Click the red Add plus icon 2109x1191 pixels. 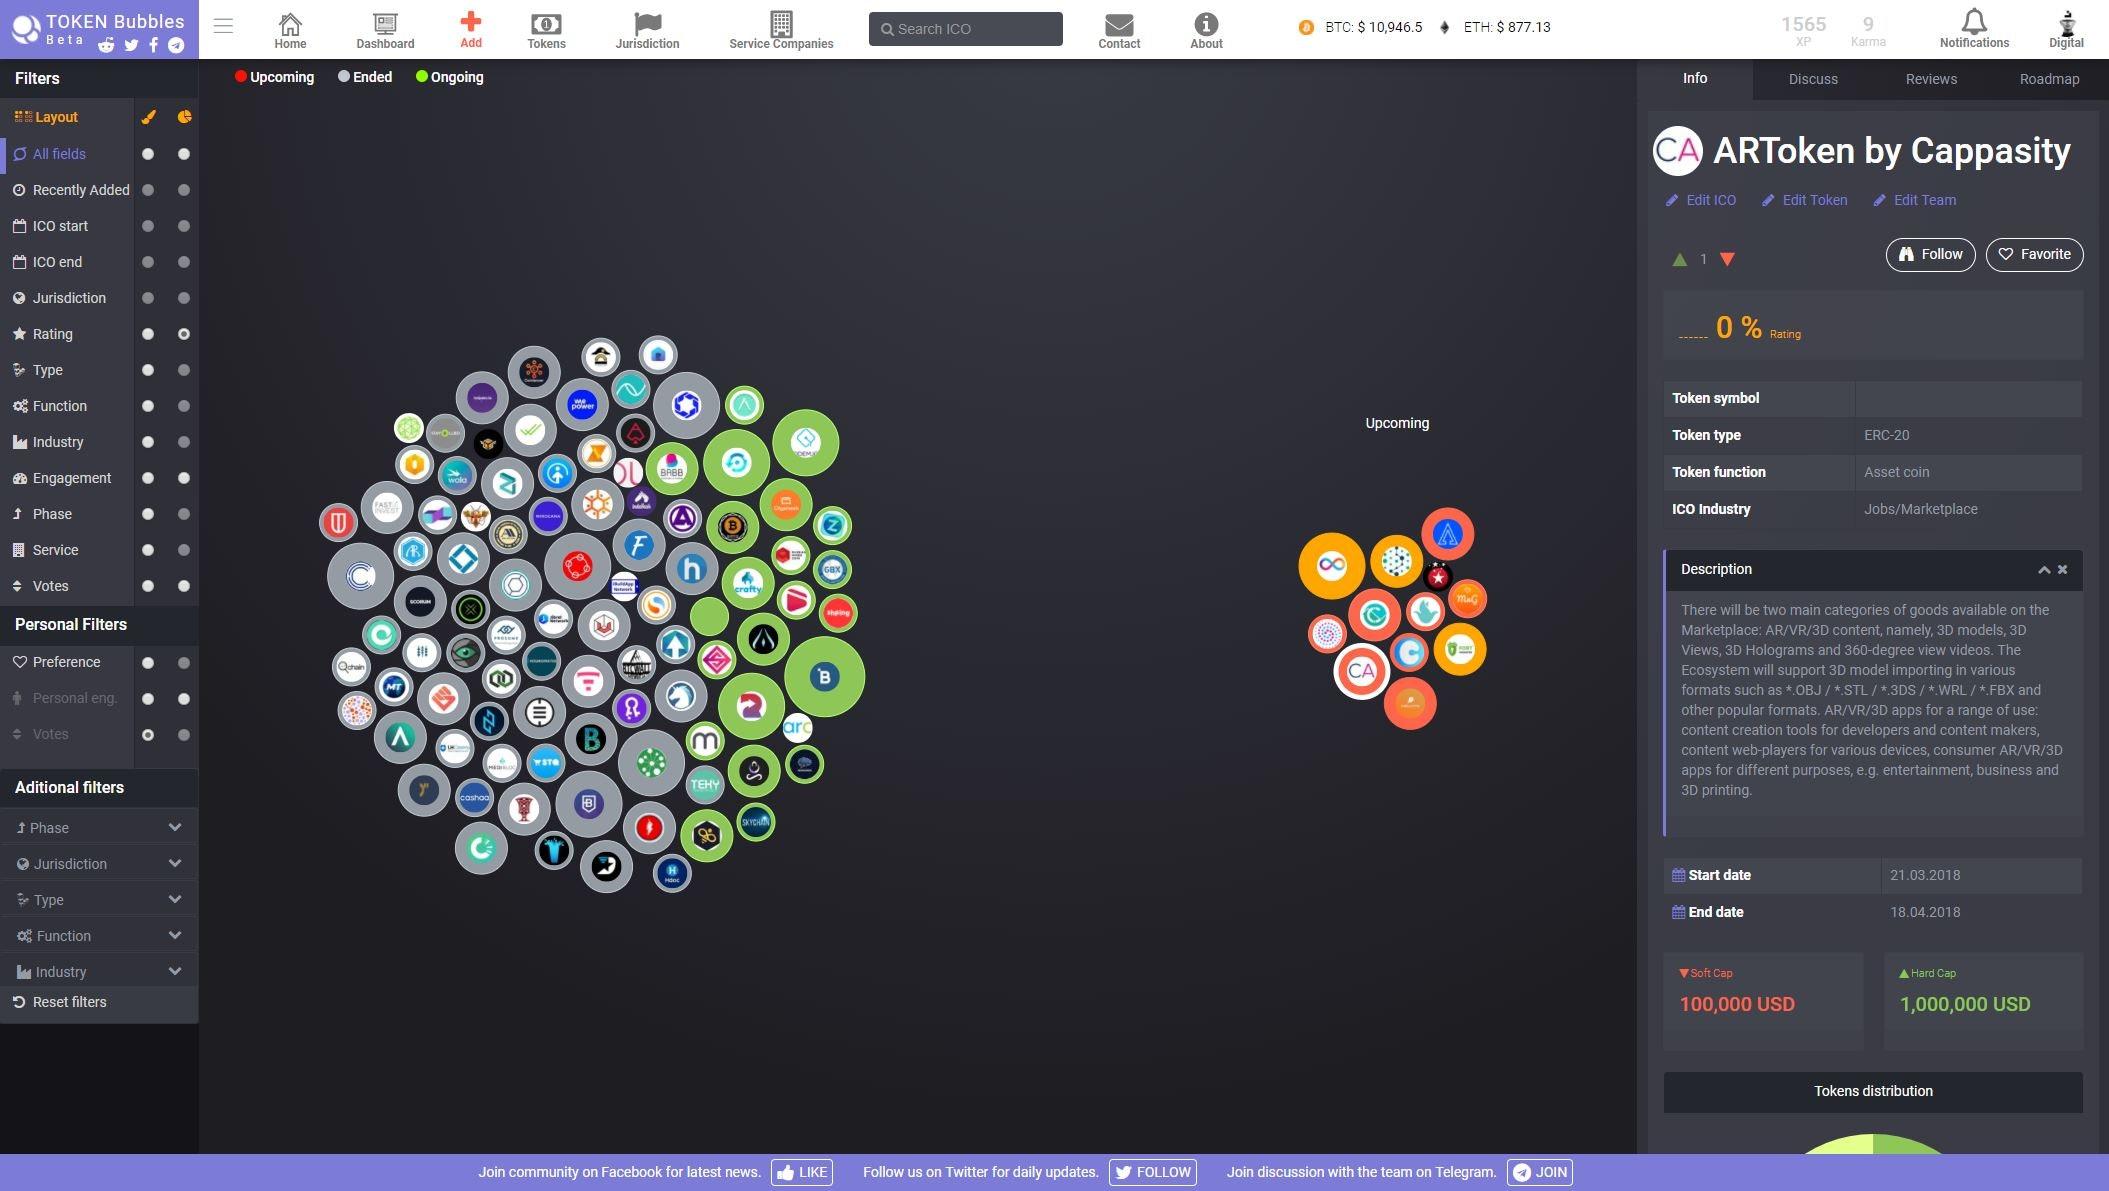(471, 29)
